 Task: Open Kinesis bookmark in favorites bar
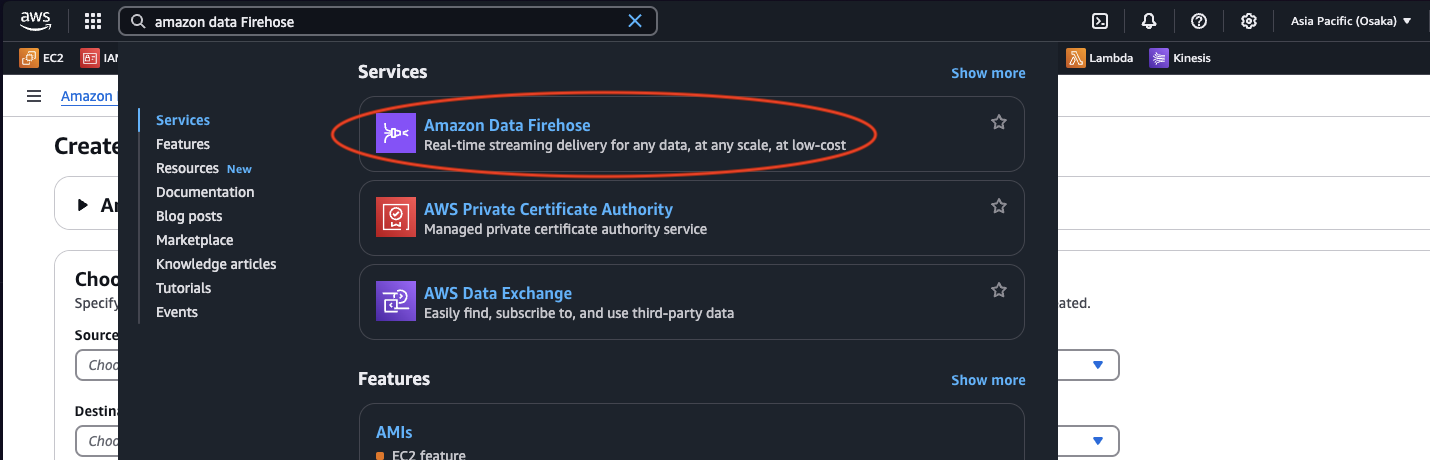click(1180, 58)
